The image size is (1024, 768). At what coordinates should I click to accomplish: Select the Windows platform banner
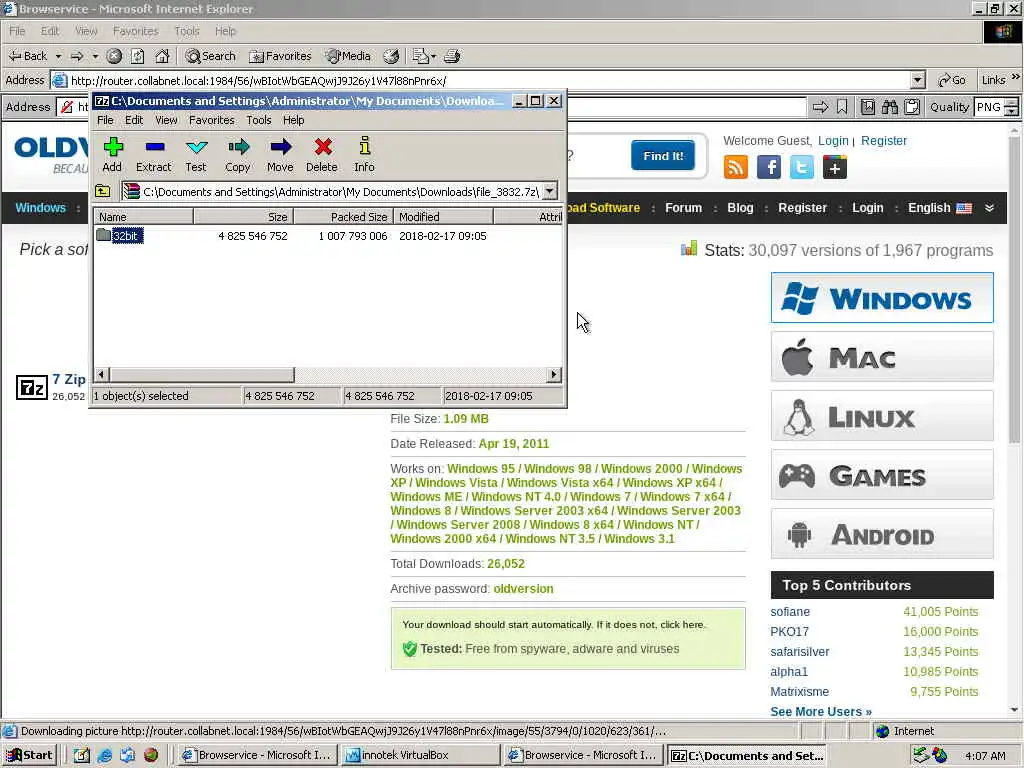pos(882,298)
